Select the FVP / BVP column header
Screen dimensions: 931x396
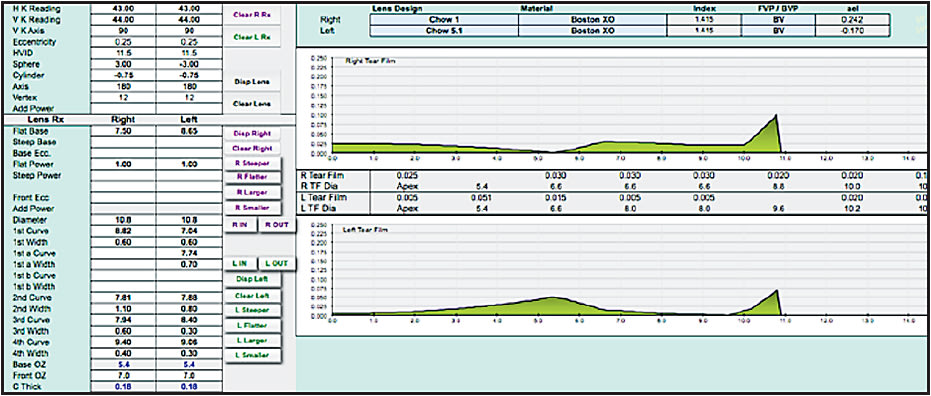[x=778, y=9]
